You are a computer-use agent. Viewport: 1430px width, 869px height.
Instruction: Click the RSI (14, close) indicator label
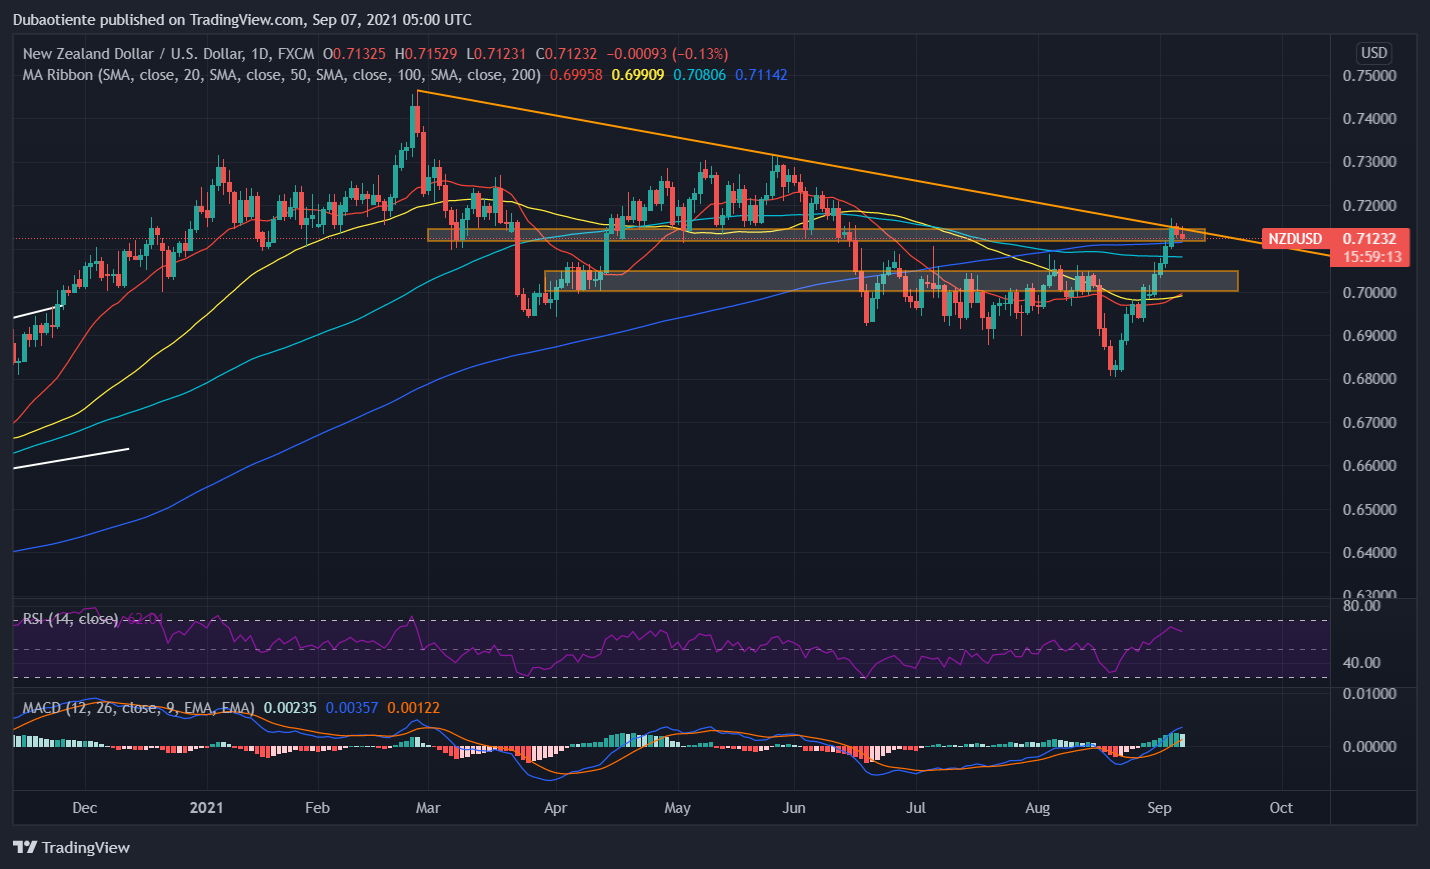tap(70, 619)
